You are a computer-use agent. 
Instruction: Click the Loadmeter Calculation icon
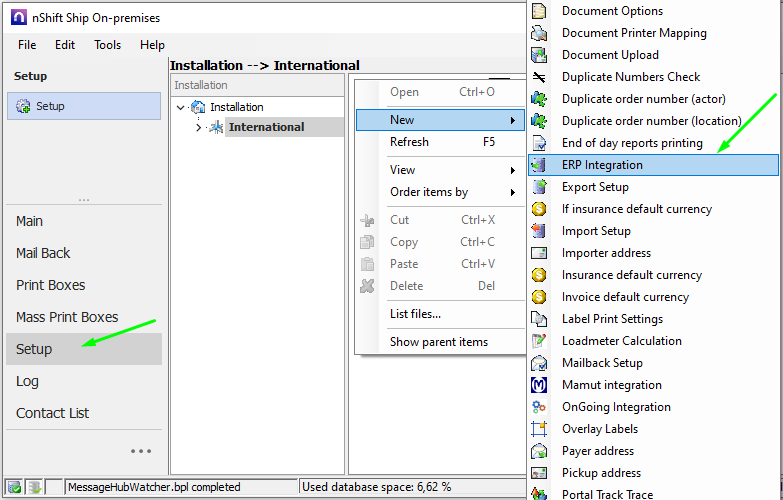pyautogui.click(x=539, y=341)
